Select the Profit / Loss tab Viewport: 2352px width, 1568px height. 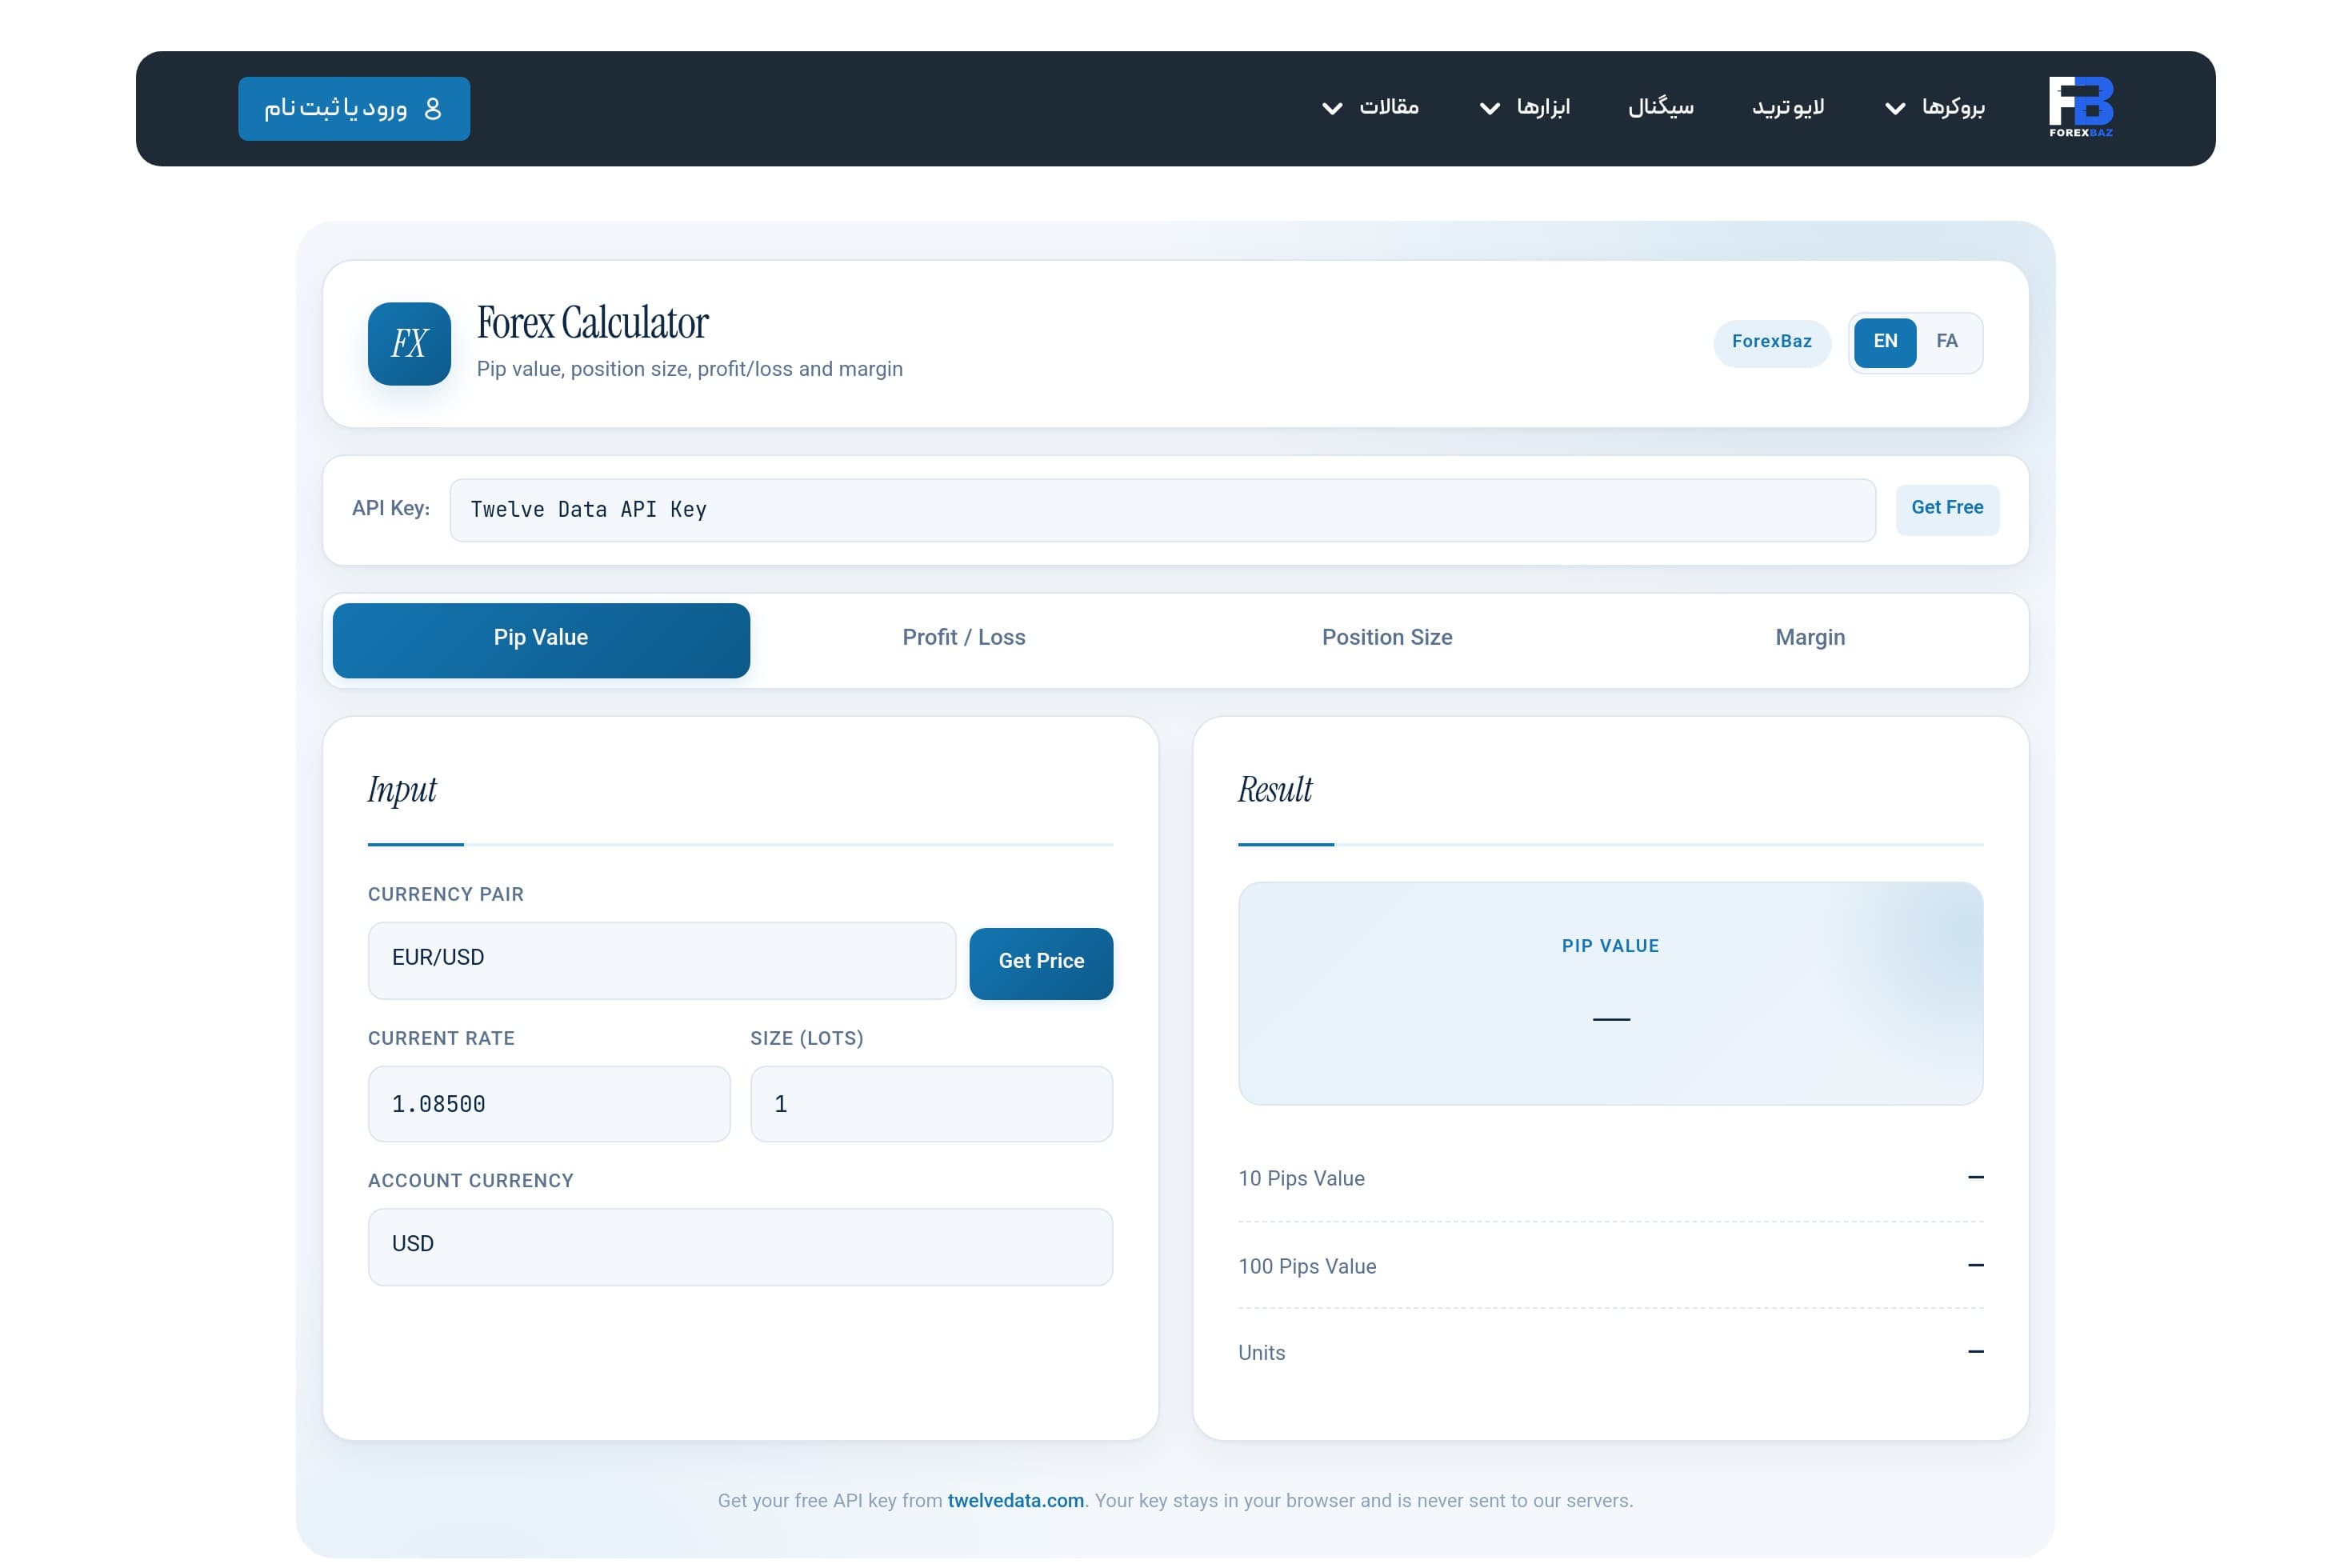coord(964,640)
